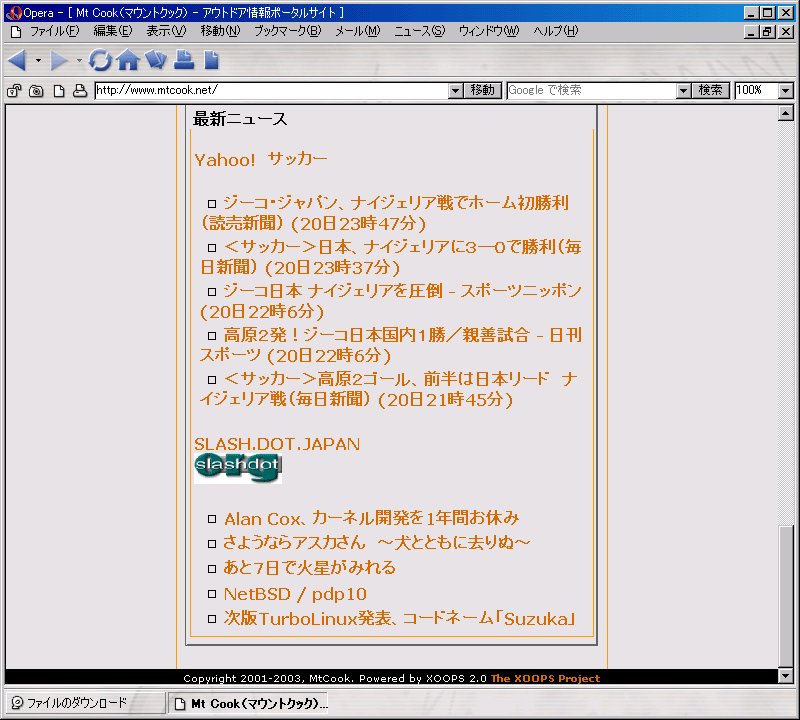This screenshot has width=800, height=720.
Task: Open The XOOPS Project footer link
Action: 545,678
